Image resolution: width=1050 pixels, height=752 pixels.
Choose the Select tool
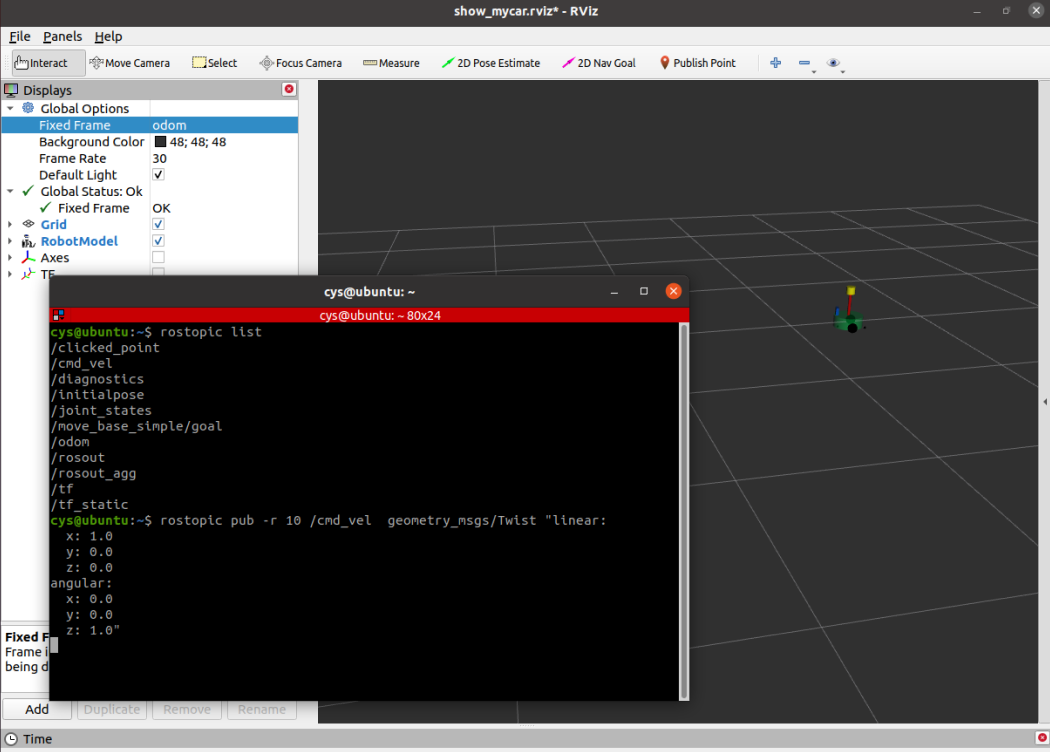[214, 63]
